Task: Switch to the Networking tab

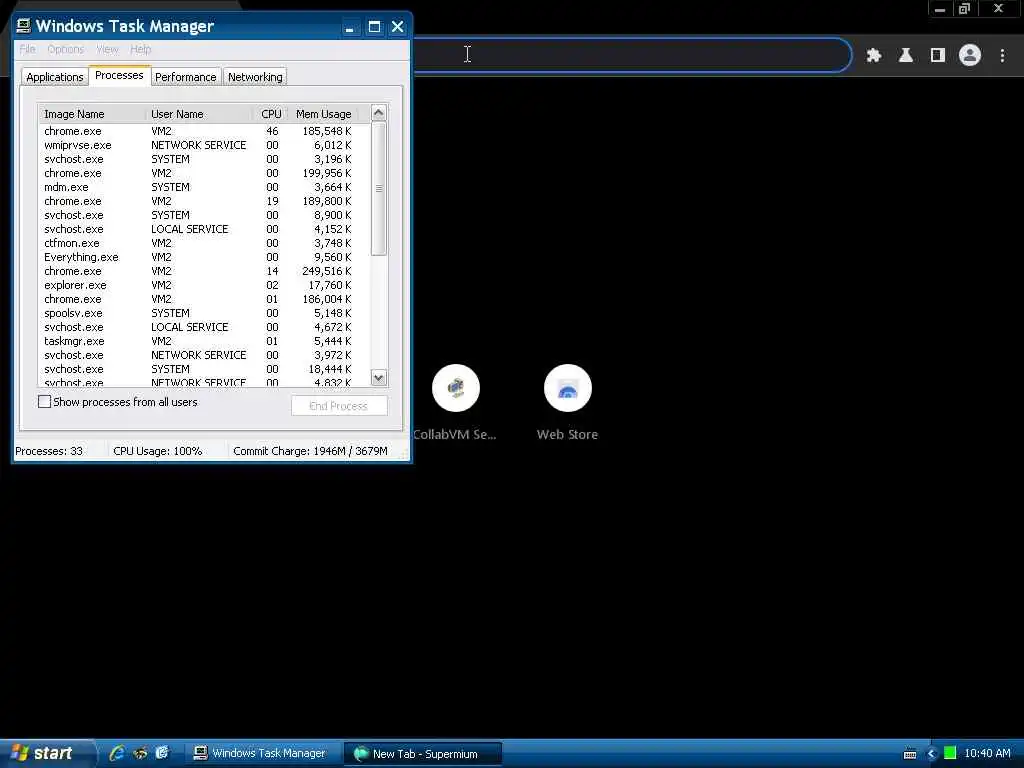Action: pyautogui.click(x=255, y=77)
